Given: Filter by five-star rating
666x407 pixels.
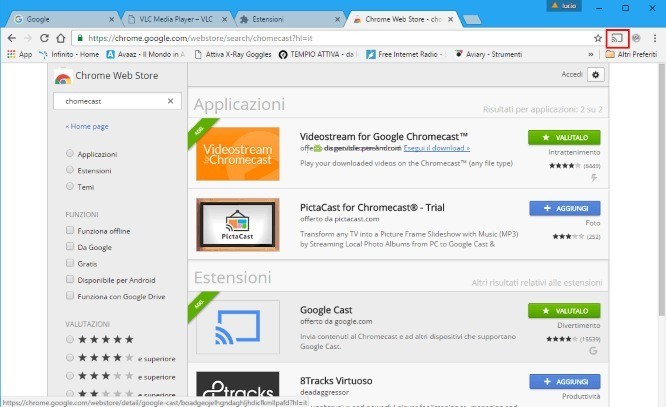Looking at the screenshot, I should click(69, 339).
